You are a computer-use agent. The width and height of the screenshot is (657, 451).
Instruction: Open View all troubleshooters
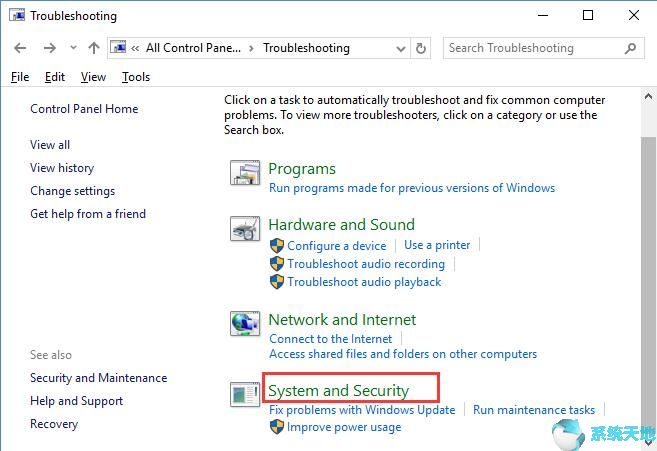click(x=50, y=145)
